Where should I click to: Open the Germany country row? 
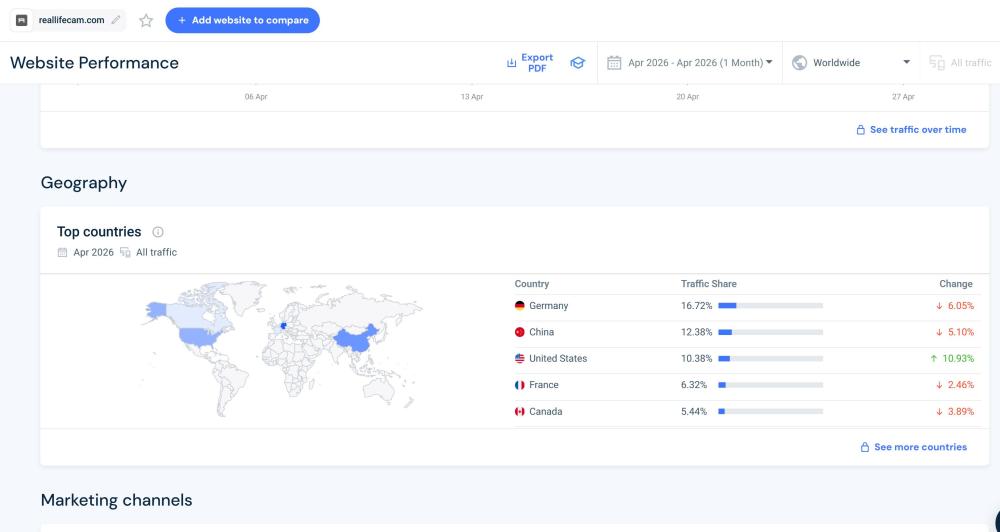coord(747,306)
